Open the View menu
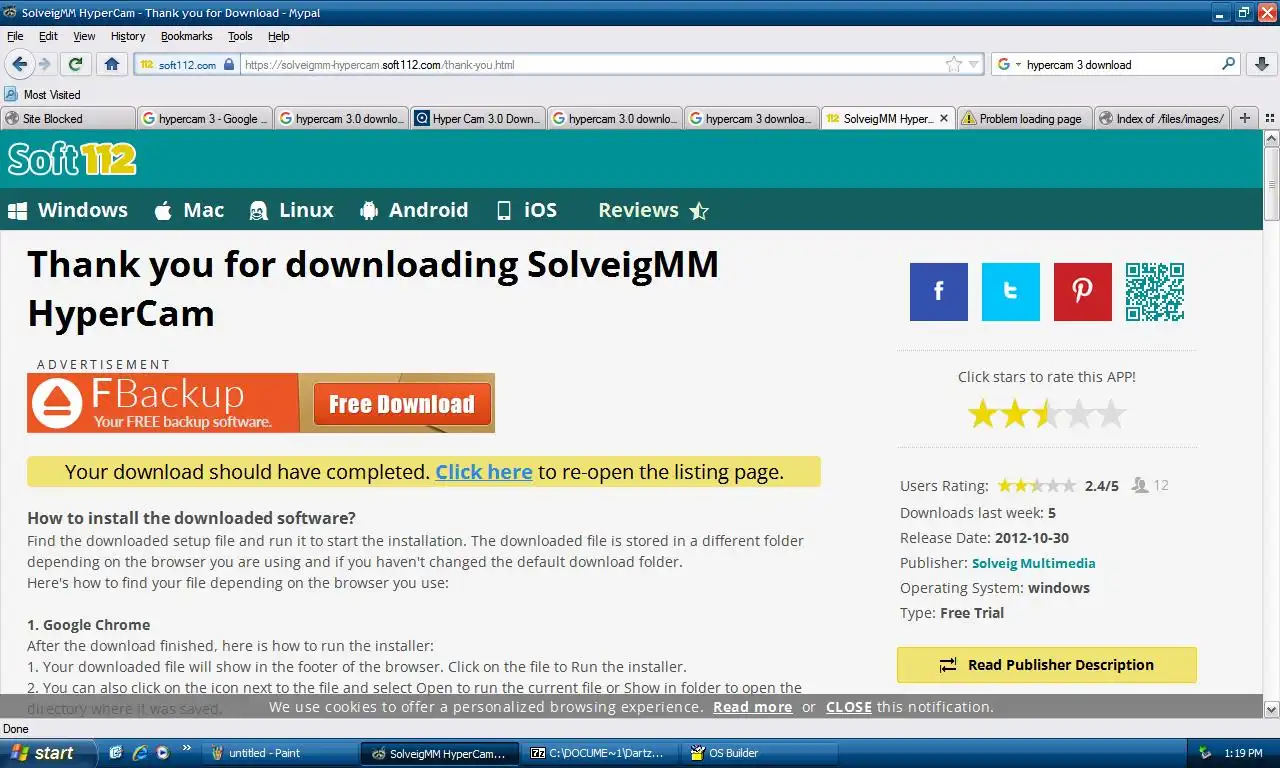 84,36
